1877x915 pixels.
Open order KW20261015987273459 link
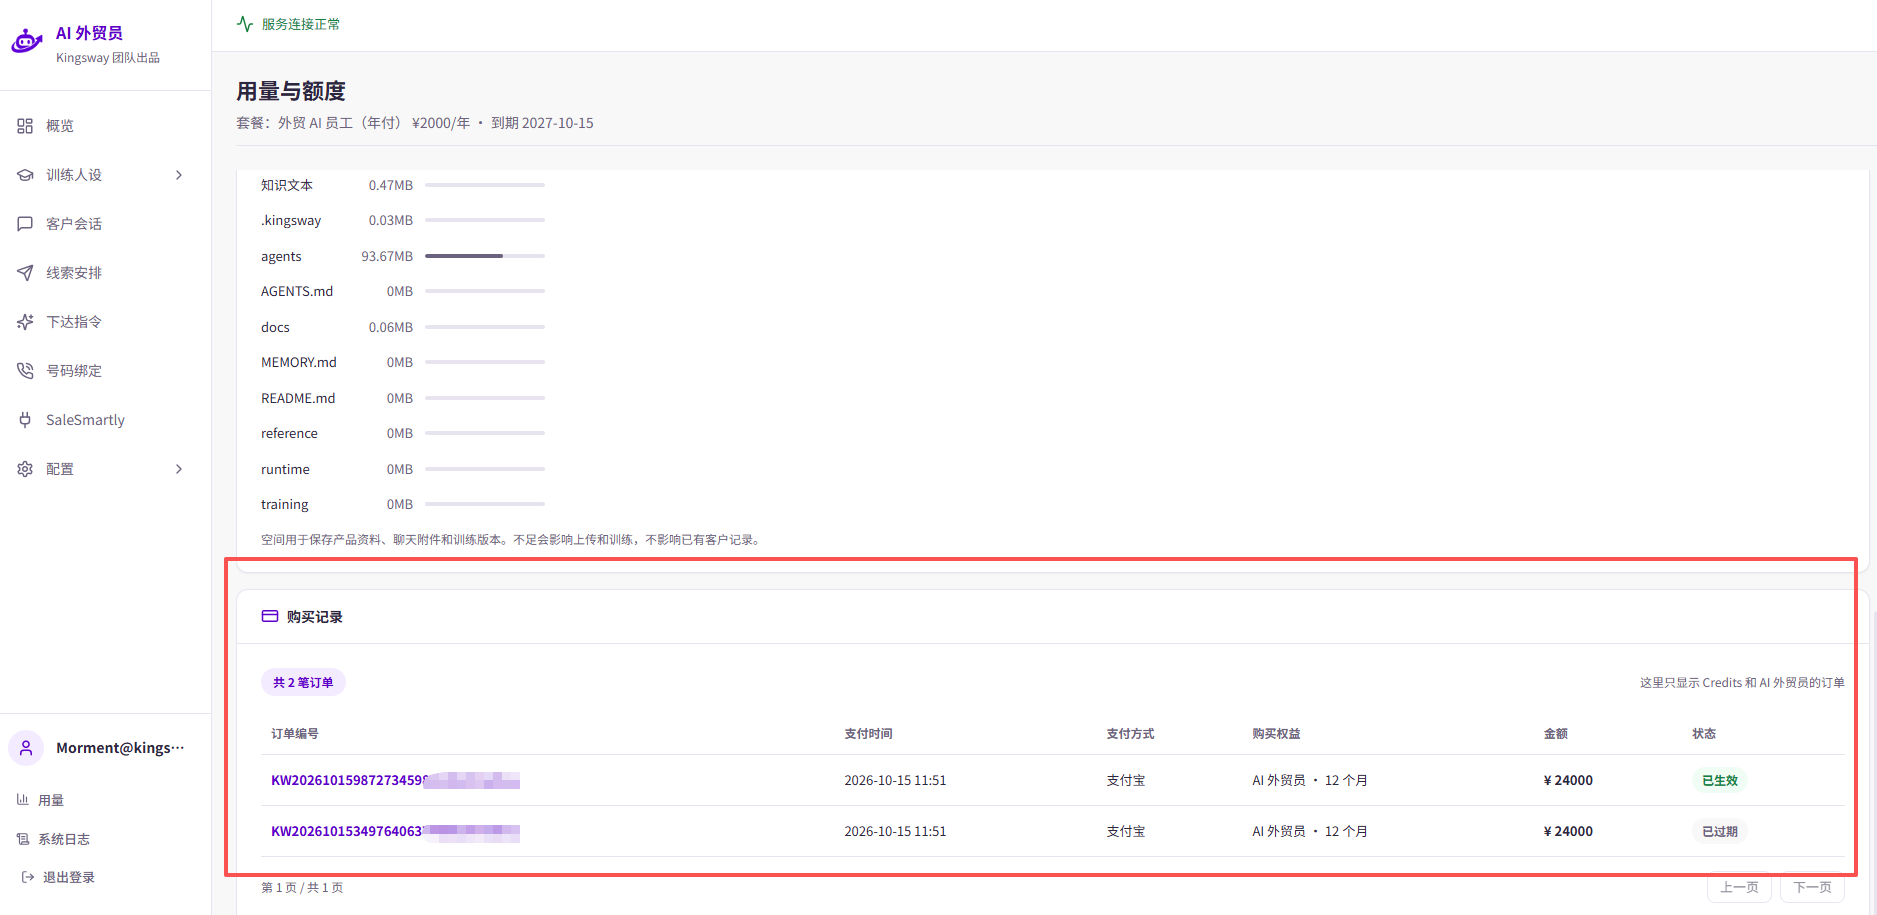pos(395,780)
